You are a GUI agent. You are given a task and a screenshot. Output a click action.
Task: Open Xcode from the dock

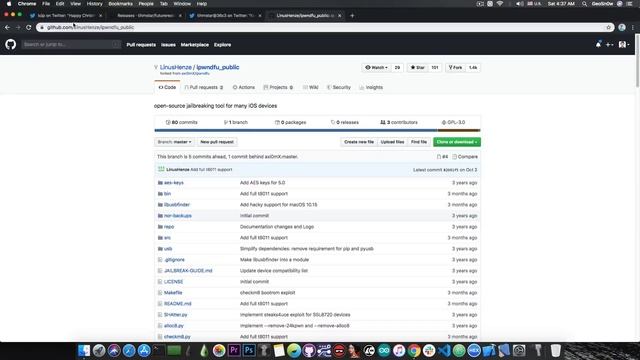tap(489, 351)
